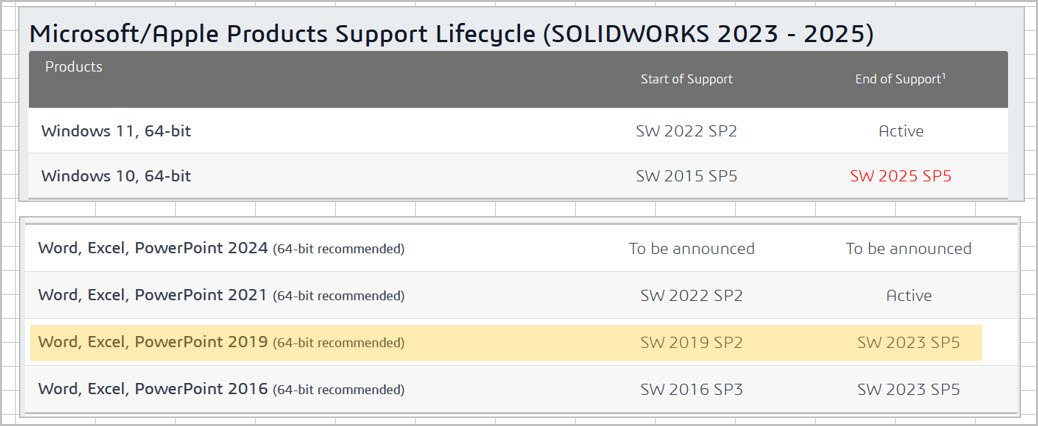Click Active status for Office 2021
The width and height of the screenshot is (1038, 426).
(909, 295)
